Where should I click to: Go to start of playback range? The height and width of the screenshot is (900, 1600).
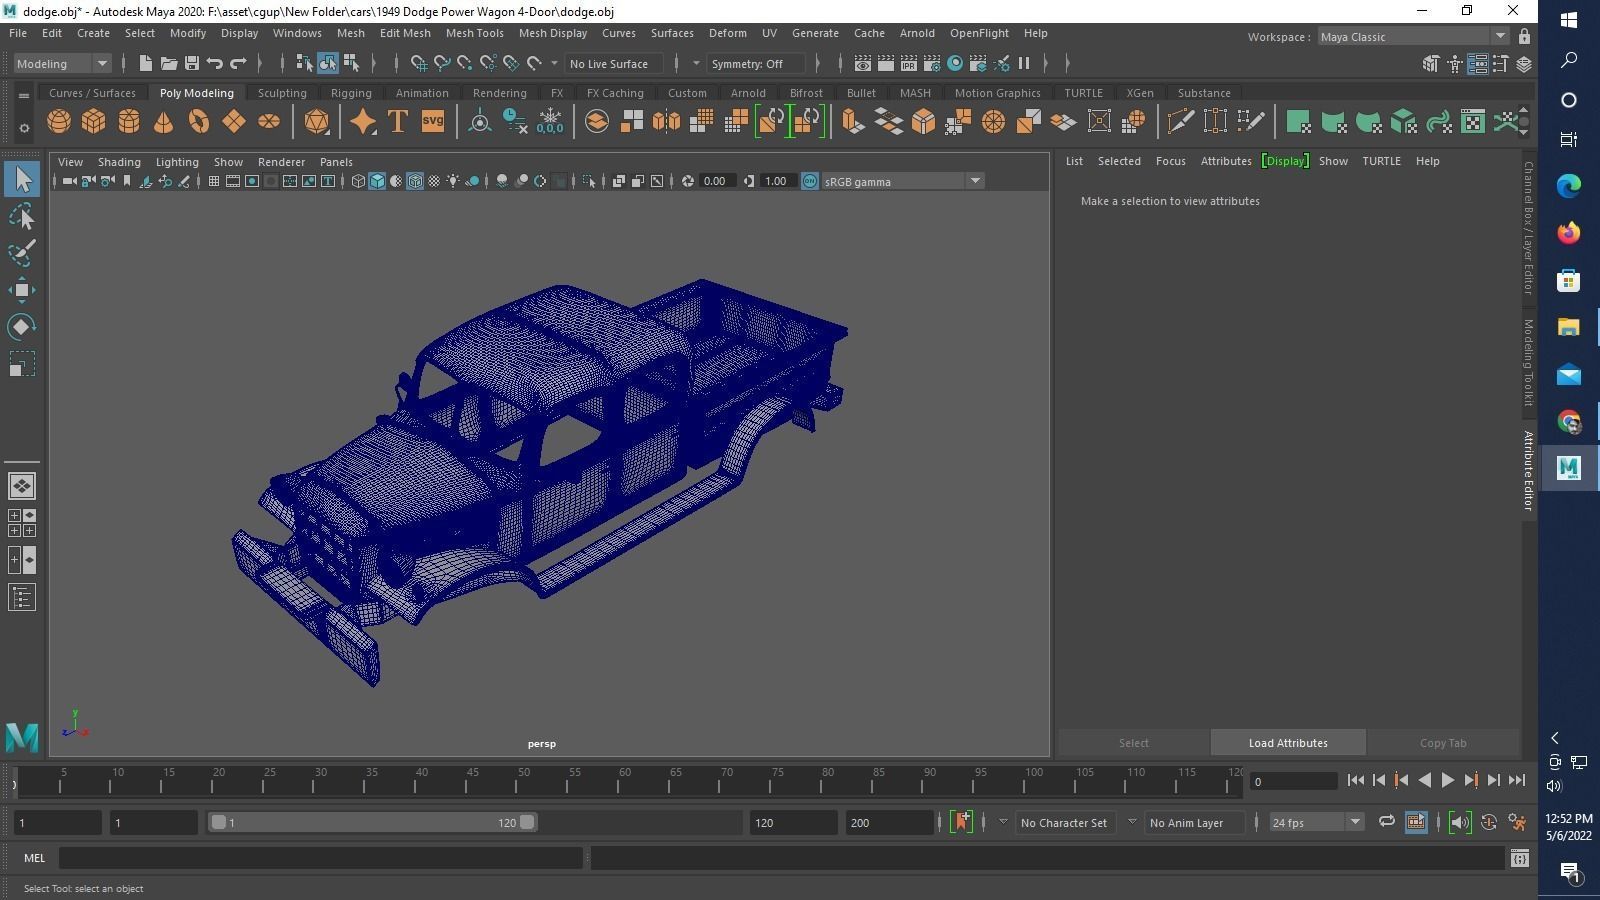[1356, 780]
